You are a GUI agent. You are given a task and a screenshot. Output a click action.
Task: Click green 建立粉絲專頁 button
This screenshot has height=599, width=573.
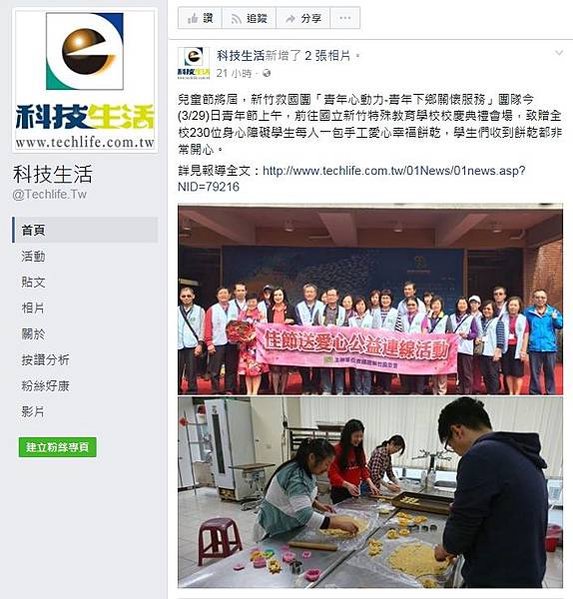click(x=57, y=447)
